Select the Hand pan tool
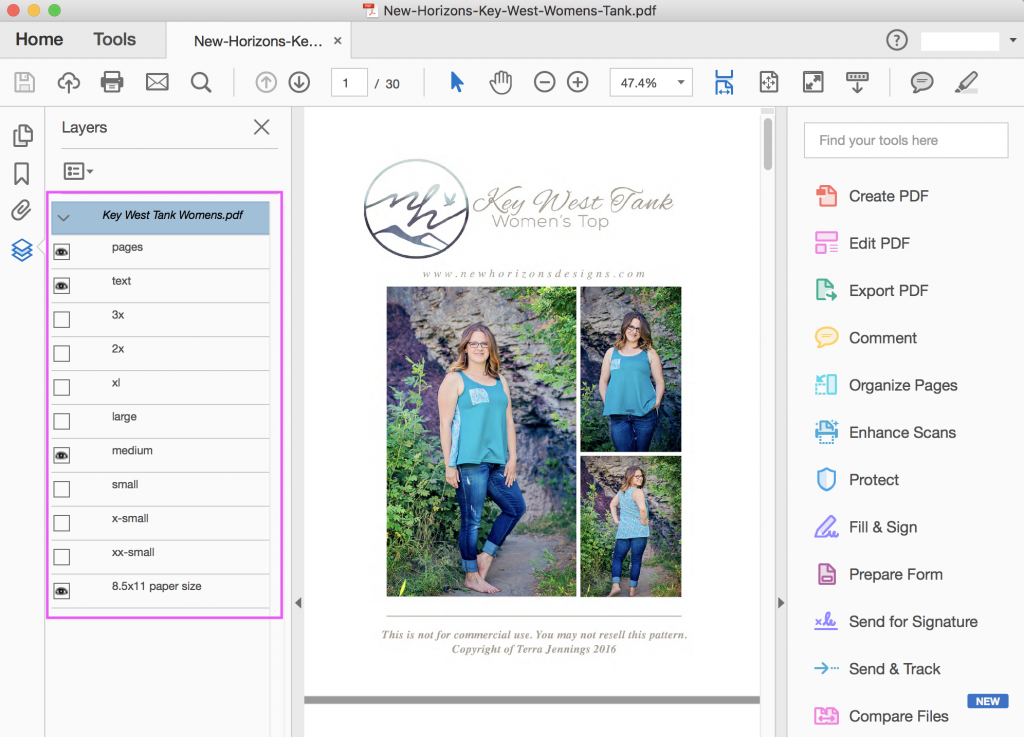 [x=500, y=82]
